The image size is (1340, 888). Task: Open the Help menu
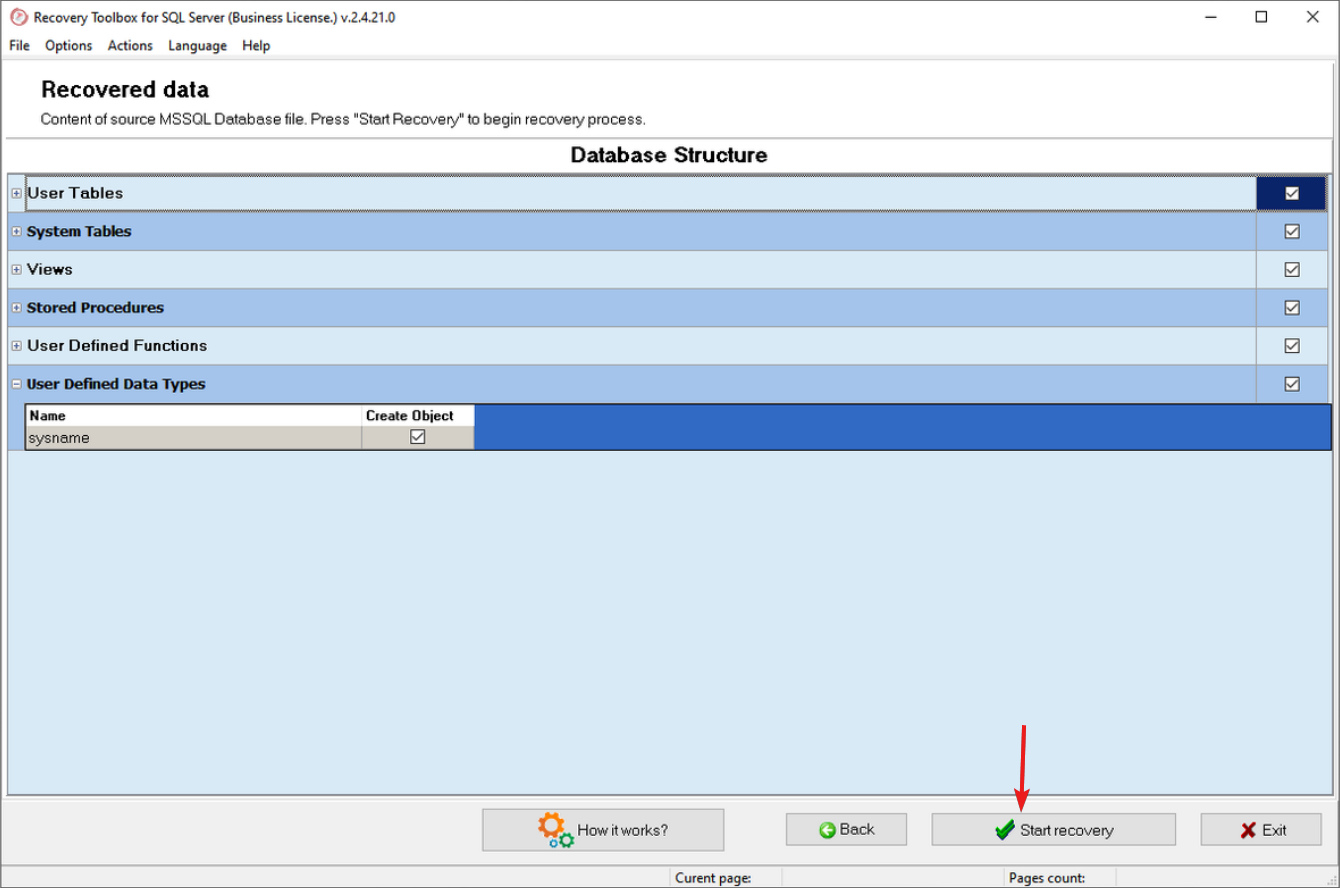[x=256, y=45]
